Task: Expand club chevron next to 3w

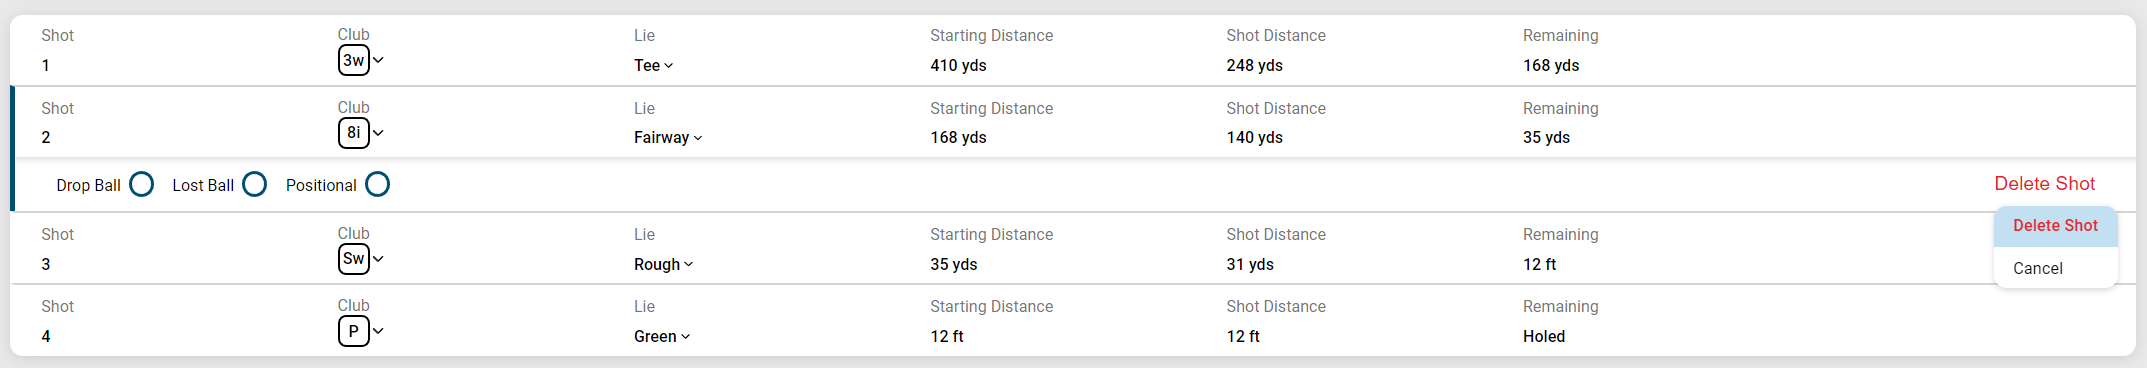Action: 378,60
